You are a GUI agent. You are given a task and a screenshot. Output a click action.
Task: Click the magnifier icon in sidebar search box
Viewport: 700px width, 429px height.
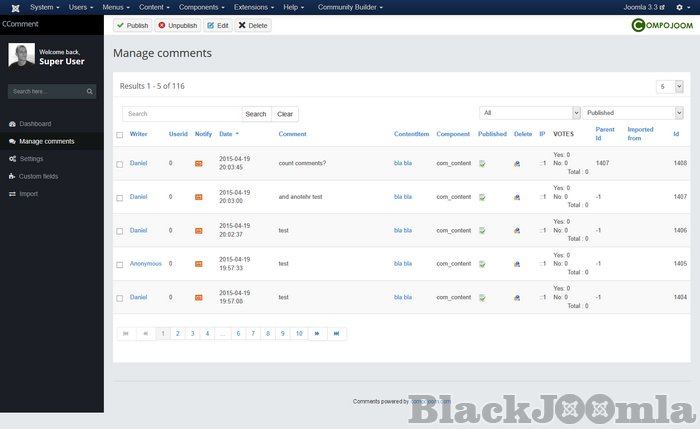click(89, 91)
